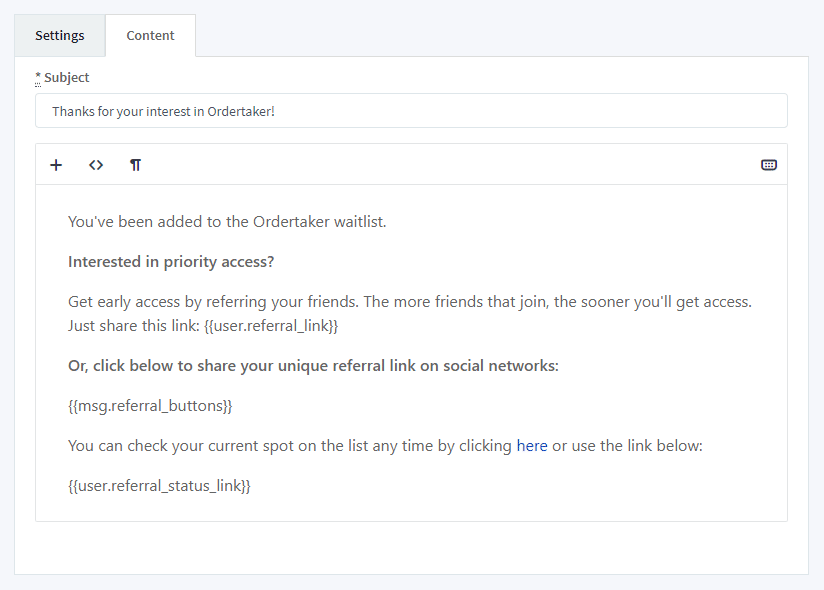Open keyboard shortcuts icon in editor toolbar
Viewport: 824px width, 590px height.
(768, 165)
